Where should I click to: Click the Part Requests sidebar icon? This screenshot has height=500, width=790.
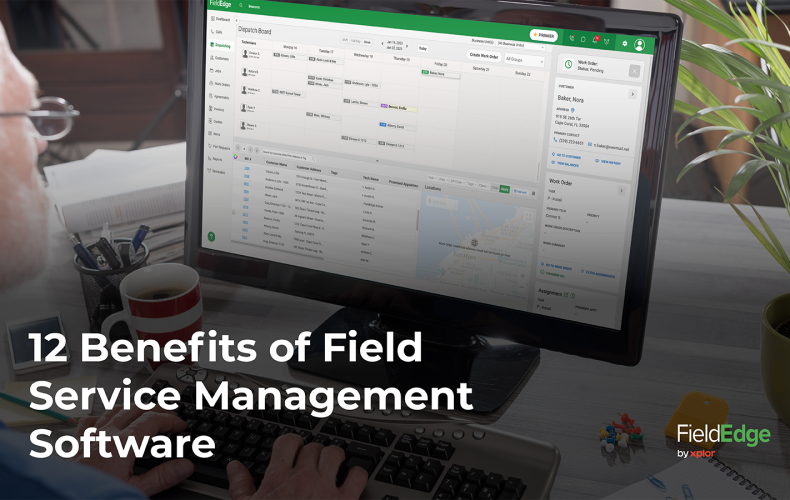tap(210, 146)
